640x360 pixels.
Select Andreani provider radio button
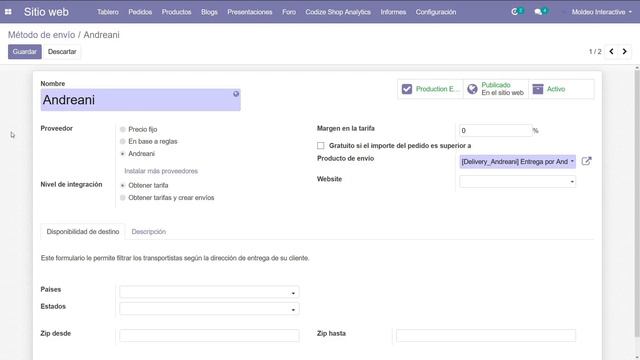pyautogui.click(x=122, y=154)
